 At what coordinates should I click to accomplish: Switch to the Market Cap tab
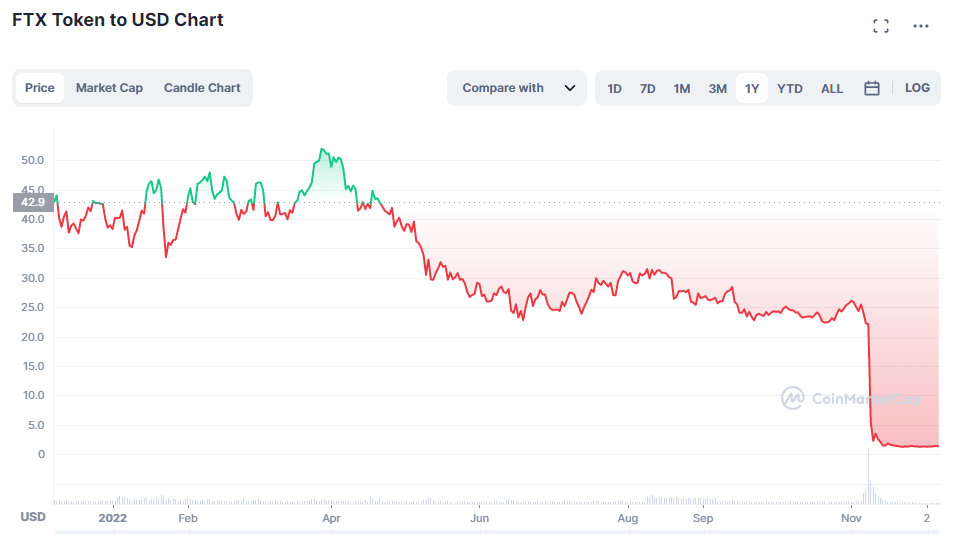109,88
